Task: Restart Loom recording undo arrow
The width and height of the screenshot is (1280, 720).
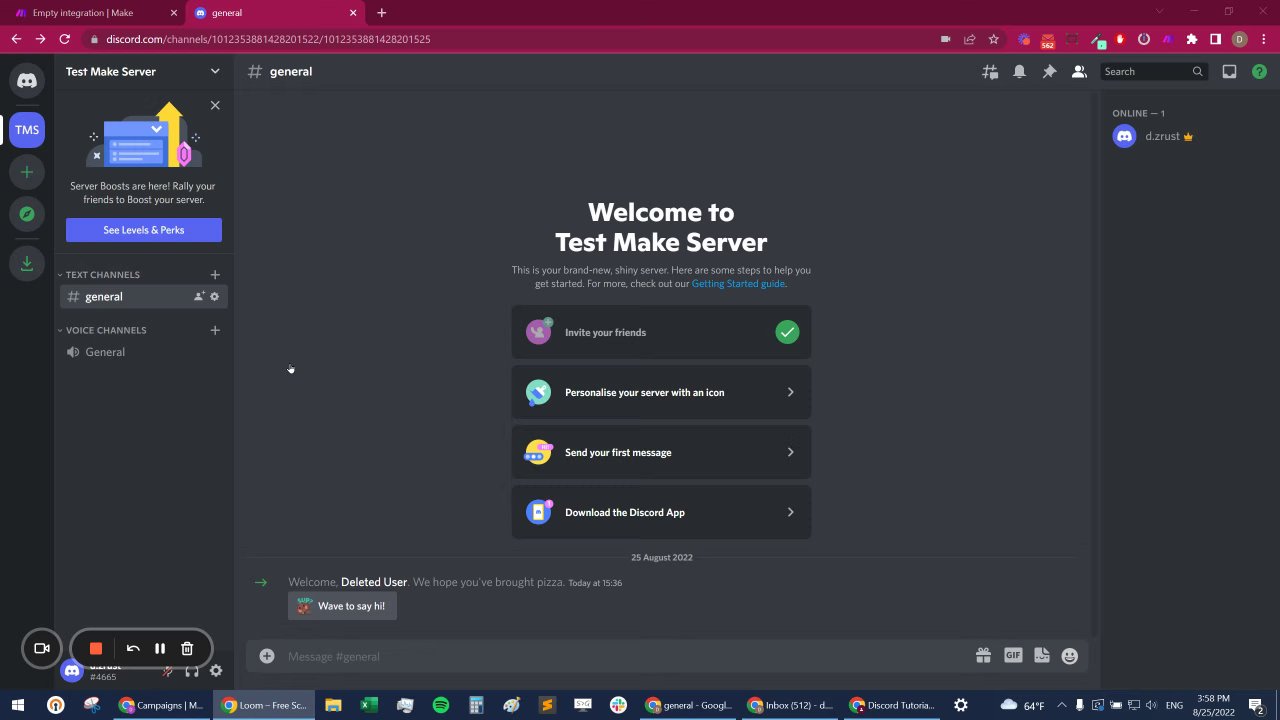Action: point(133,649)
